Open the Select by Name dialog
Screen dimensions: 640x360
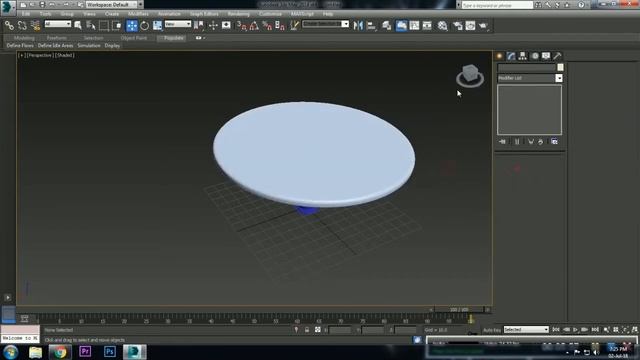91,26
